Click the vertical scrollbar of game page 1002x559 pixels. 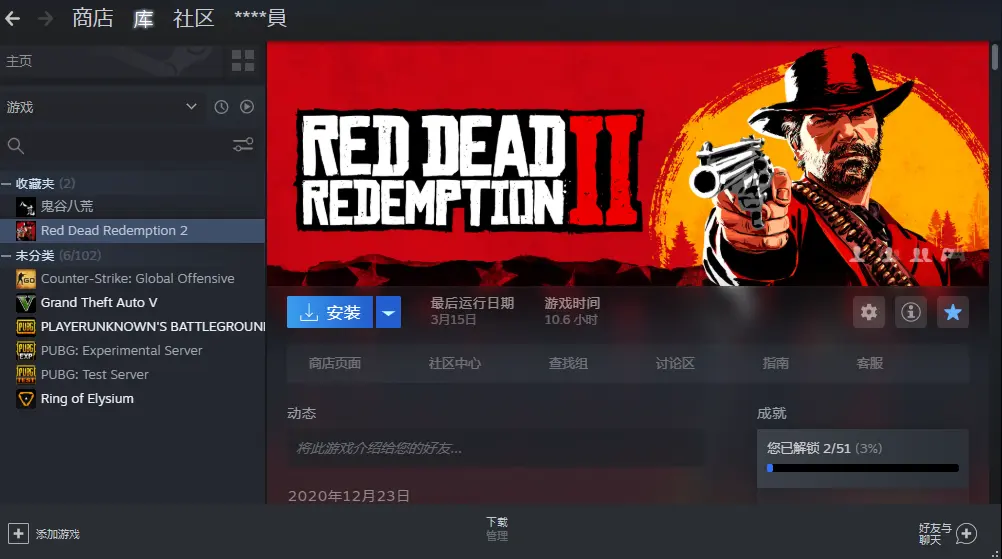coord(995,57)
